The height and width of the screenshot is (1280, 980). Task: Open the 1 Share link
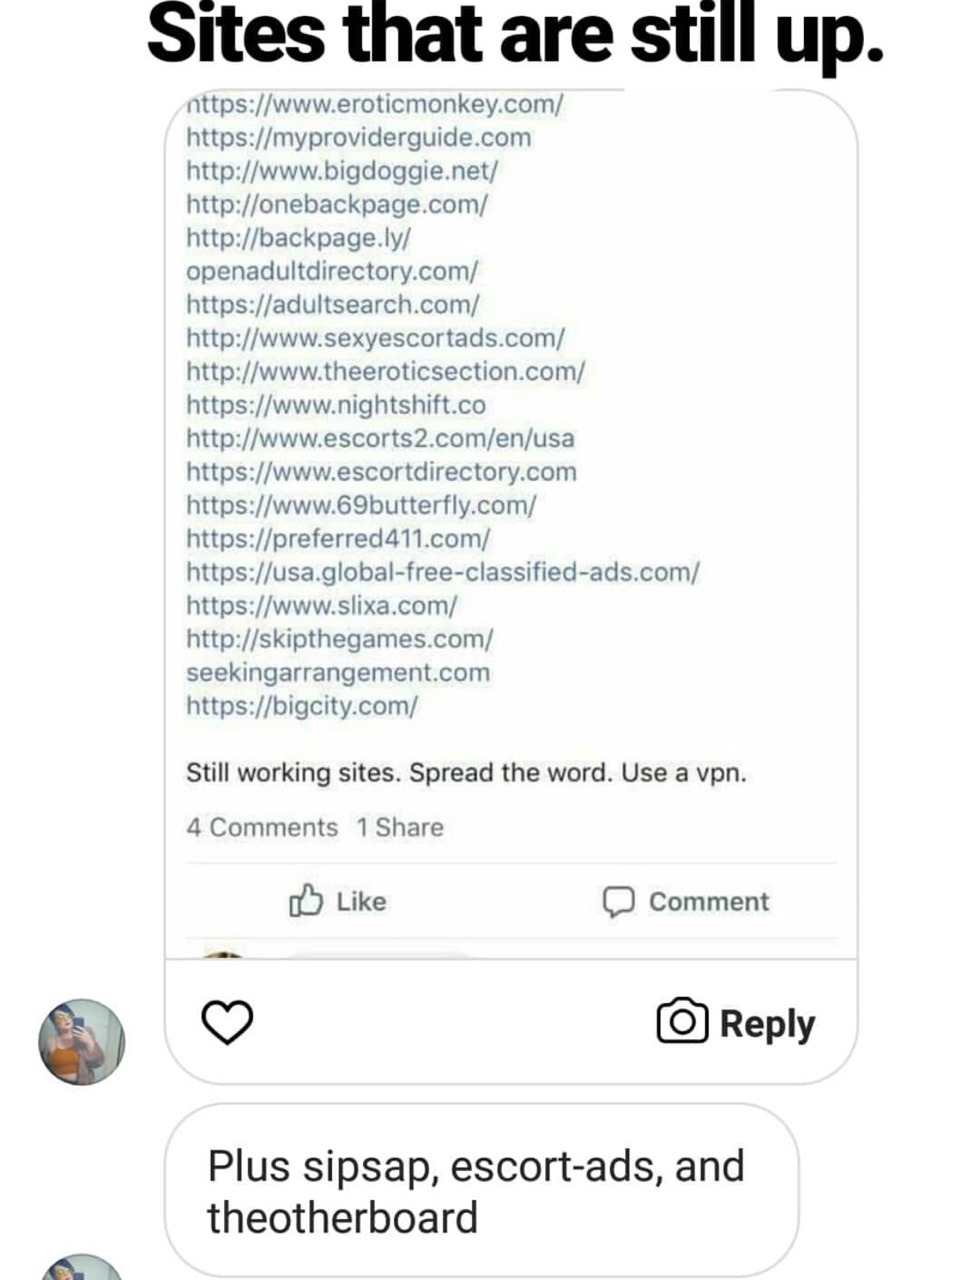(x=400, y=828)
